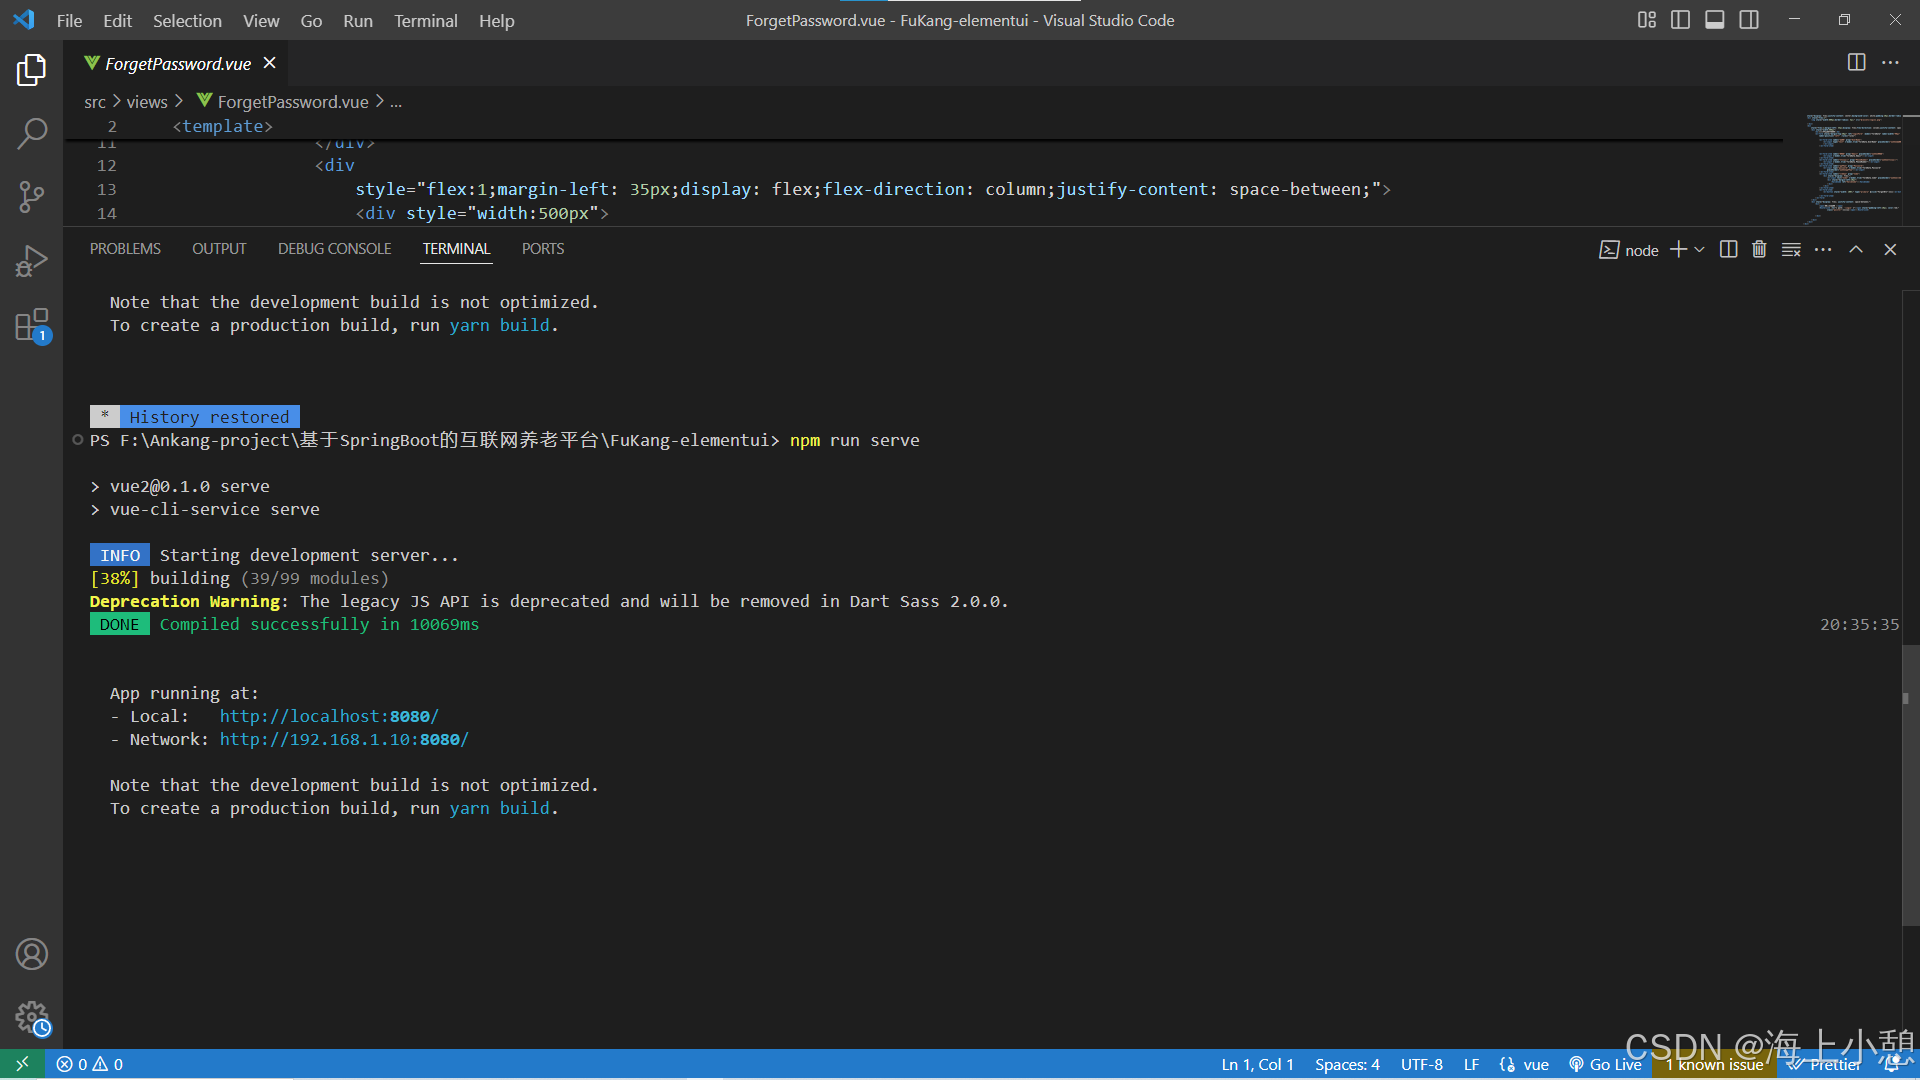Screen dimensions: 1920x1080
Task: Open Source Control view icon
Action: coord(31,197)
